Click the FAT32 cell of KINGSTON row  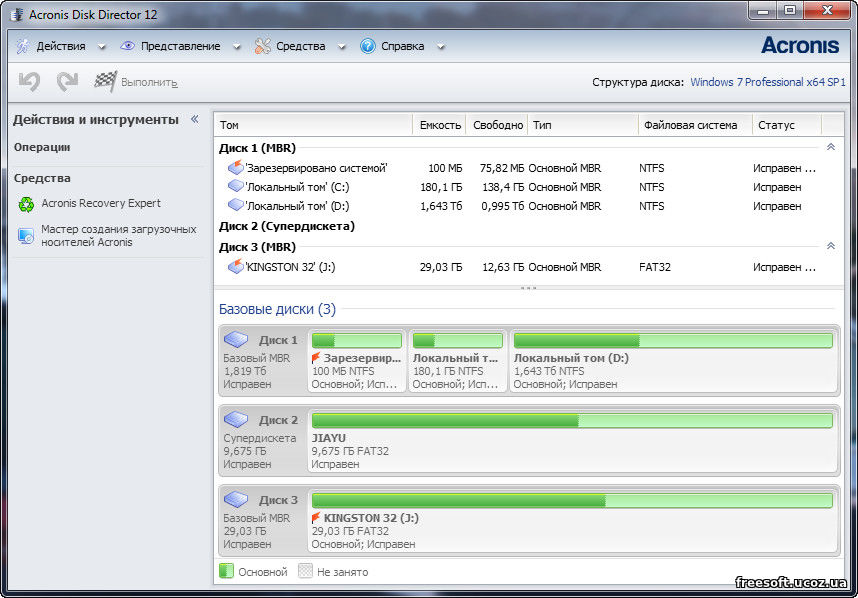point(654,267)
